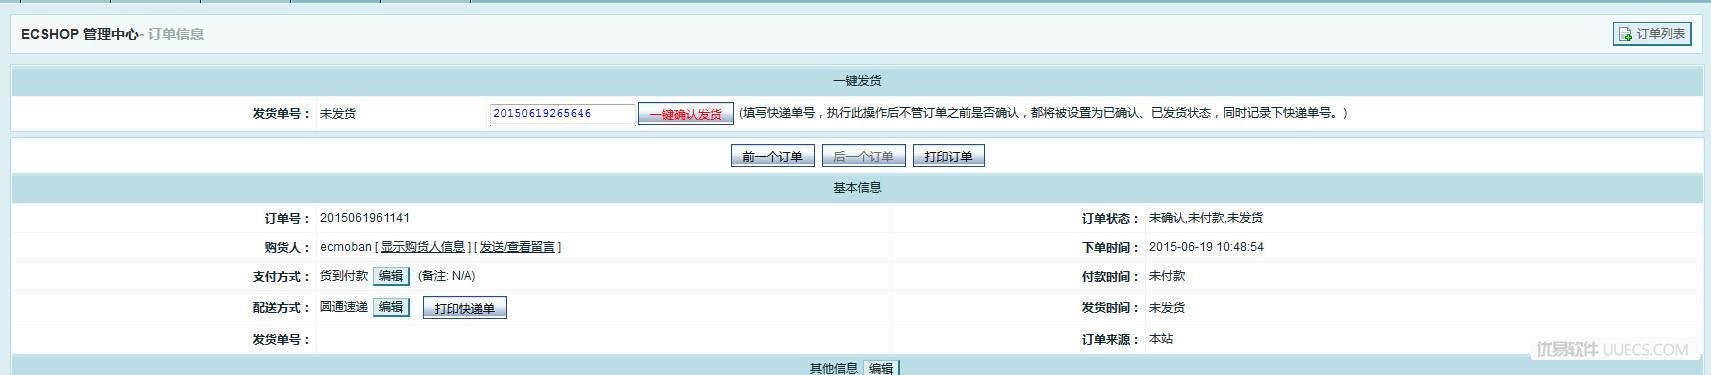This screenshot has height=375, width=1711.
Task: Click the greyed 后一个订单 button
Action: pyautogui.click(x=864, y=156)
